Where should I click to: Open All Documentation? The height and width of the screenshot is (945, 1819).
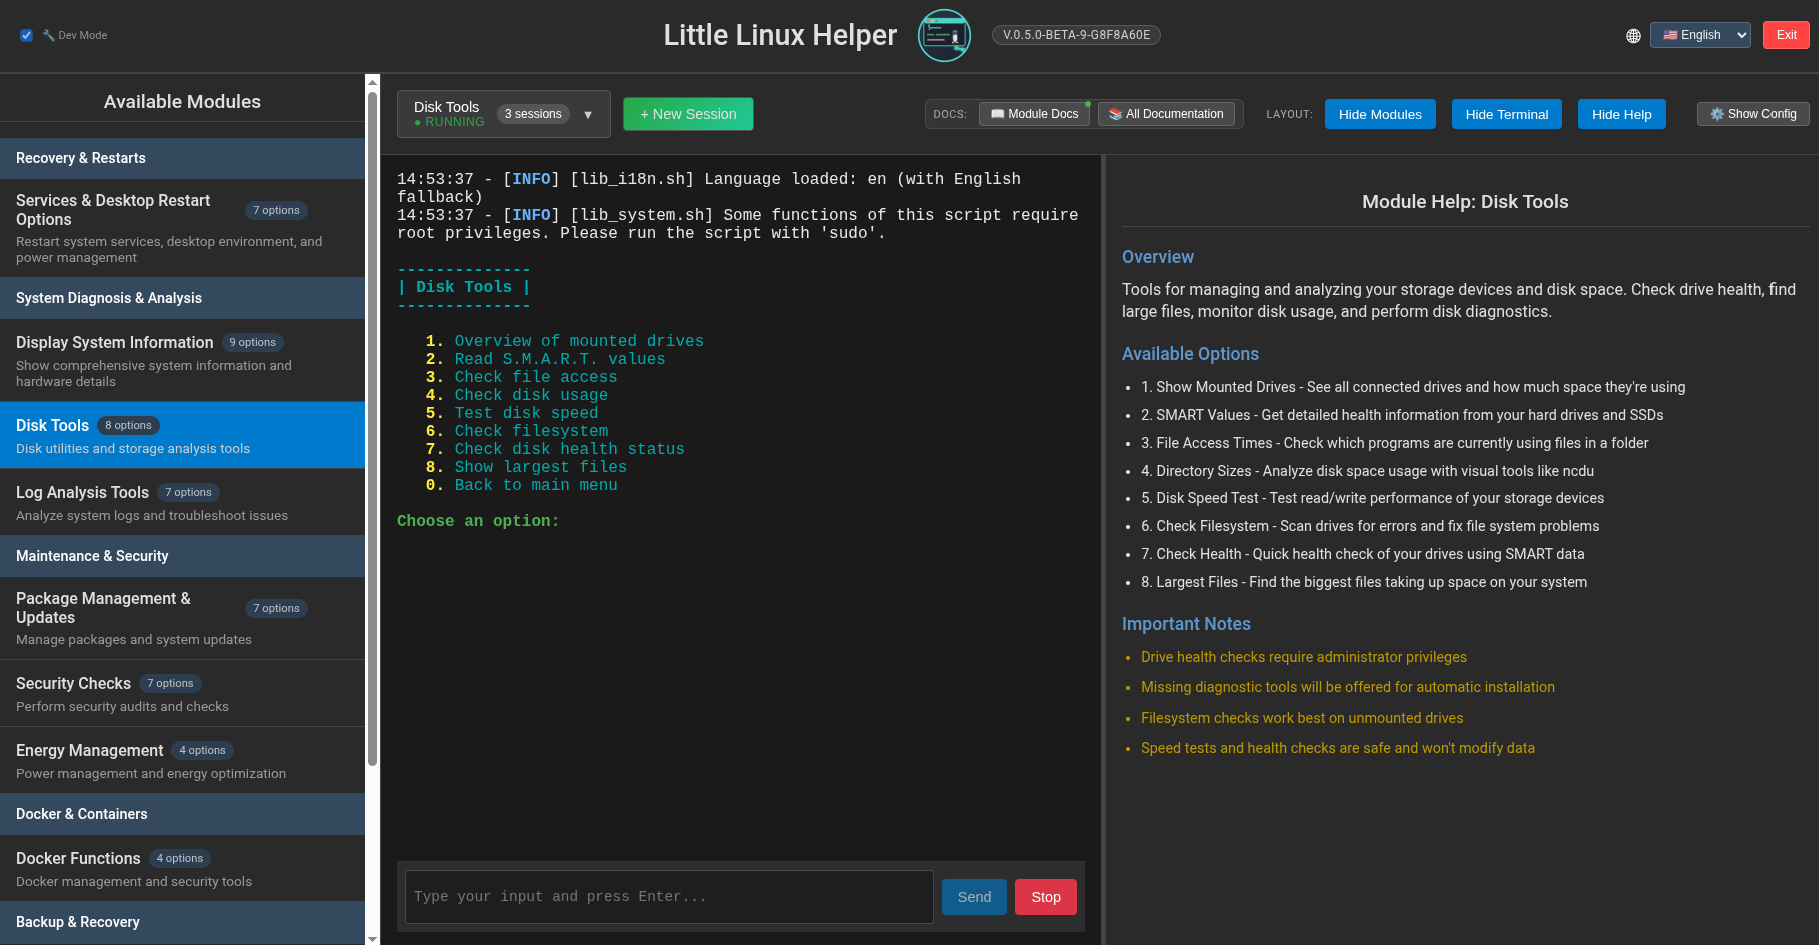pos(1166,114)
